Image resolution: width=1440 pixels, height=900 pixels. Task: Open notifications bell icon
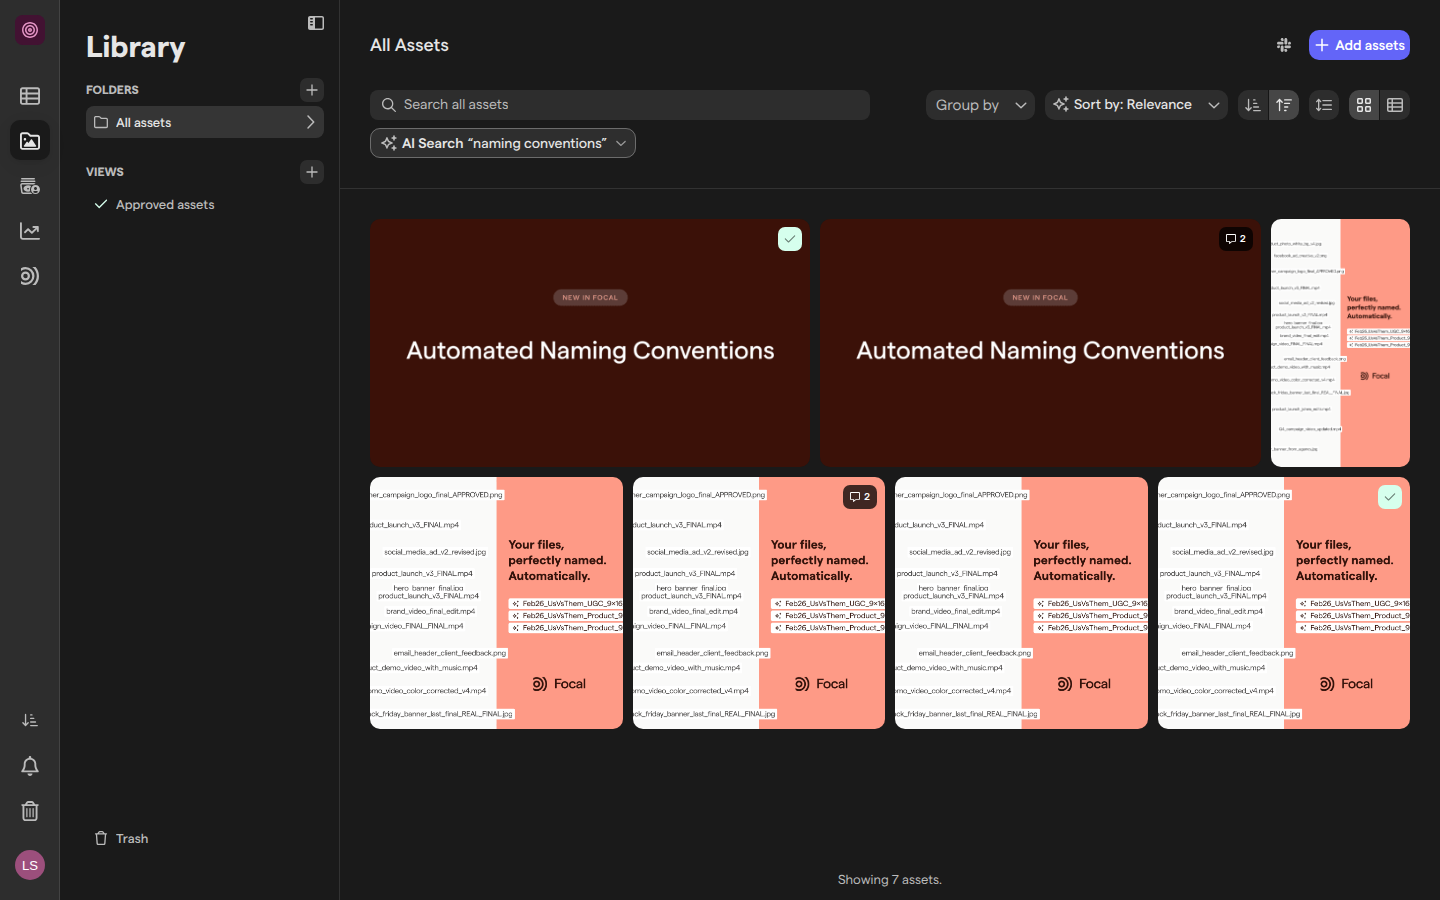click(x=30, y=766)
